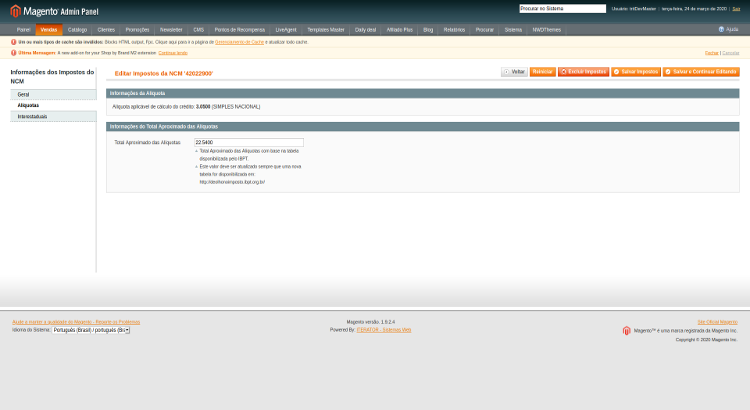
Task: Open the Site Oficial Magento link
Action: [x=717, y=322]
